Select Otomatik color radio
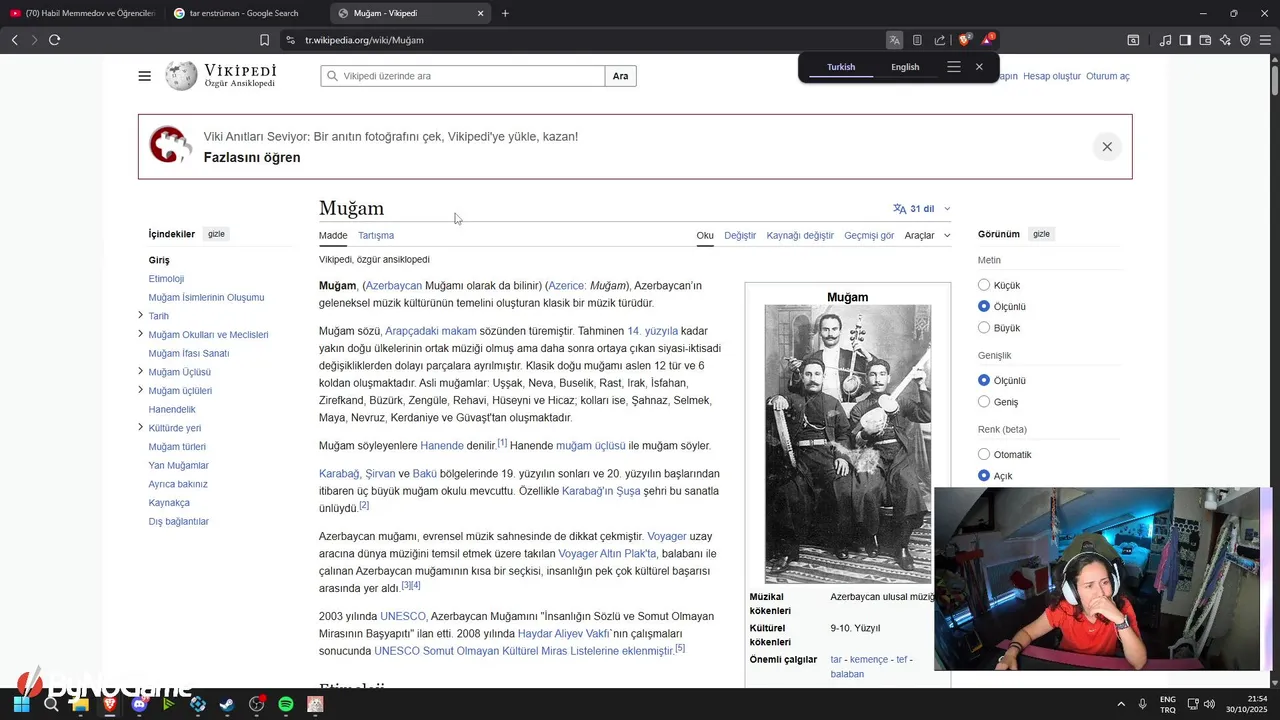This screenshot has height=720, width=1280. [x=984, y=454]
